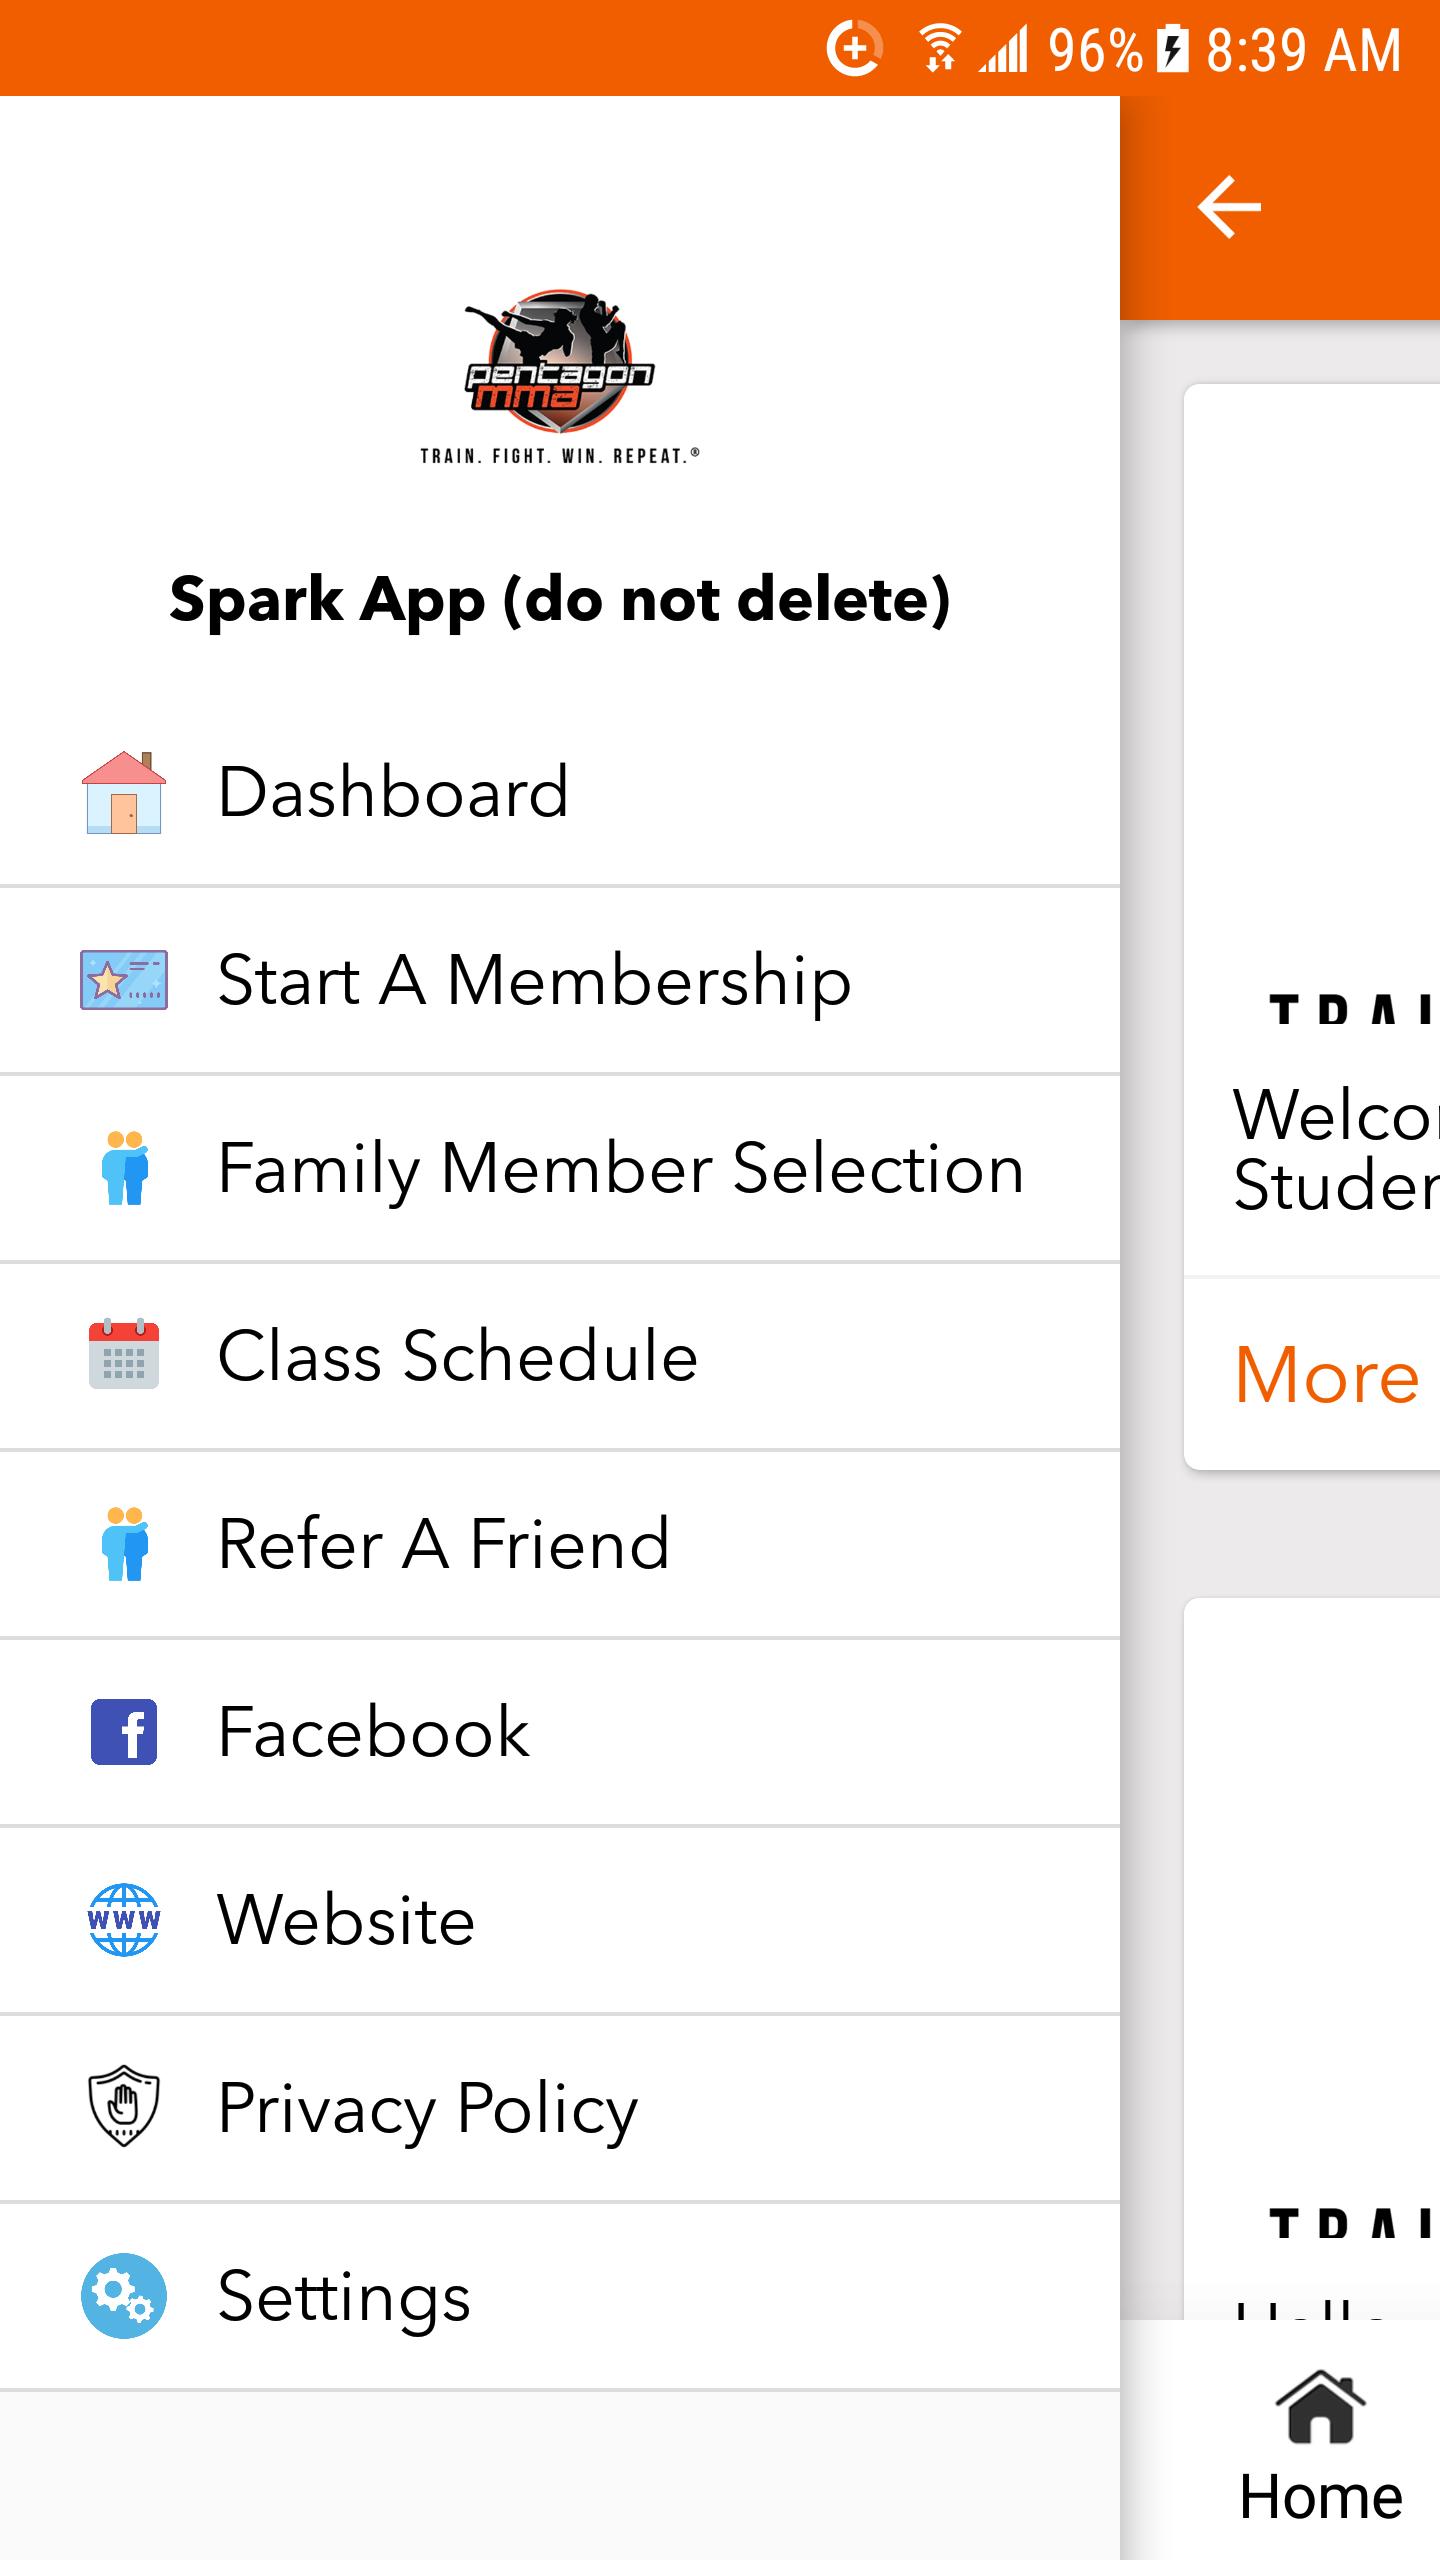View the Class Schedule

[560, 1356]
